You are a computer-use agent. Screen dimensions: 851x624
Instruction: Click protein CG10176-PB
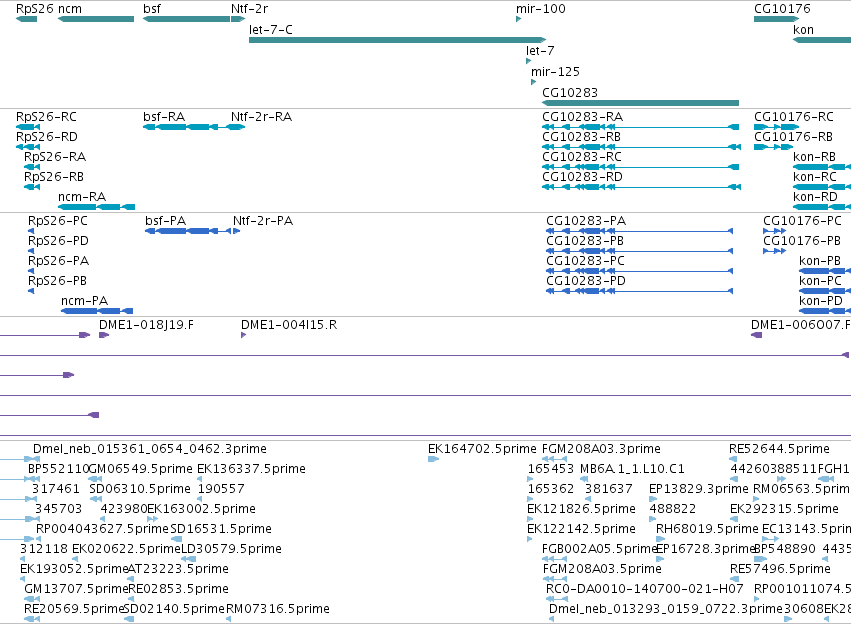[774, 251]
